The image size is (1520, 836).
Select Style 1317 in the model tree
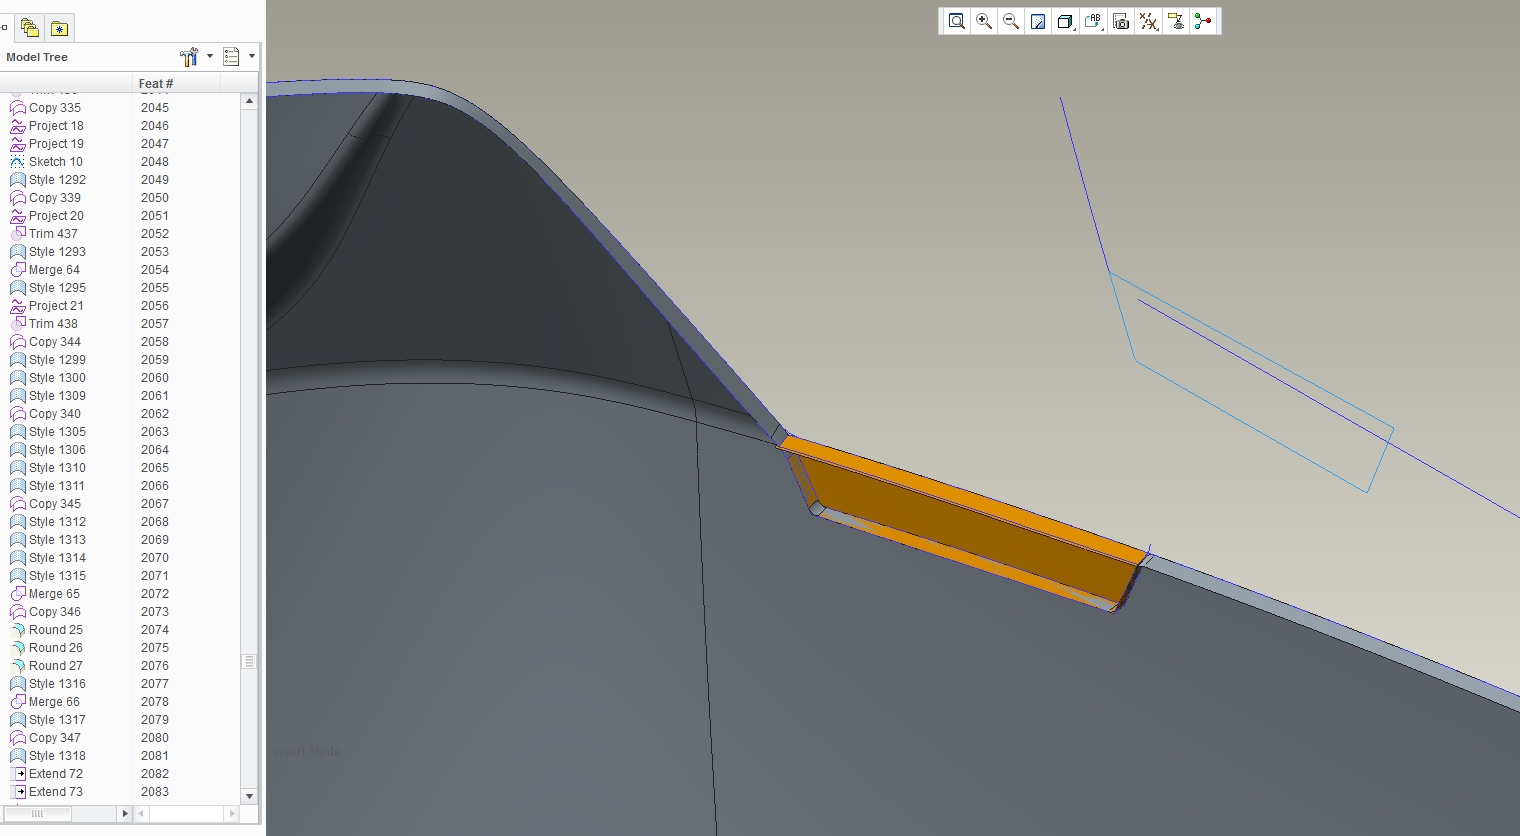pos(57,720)
